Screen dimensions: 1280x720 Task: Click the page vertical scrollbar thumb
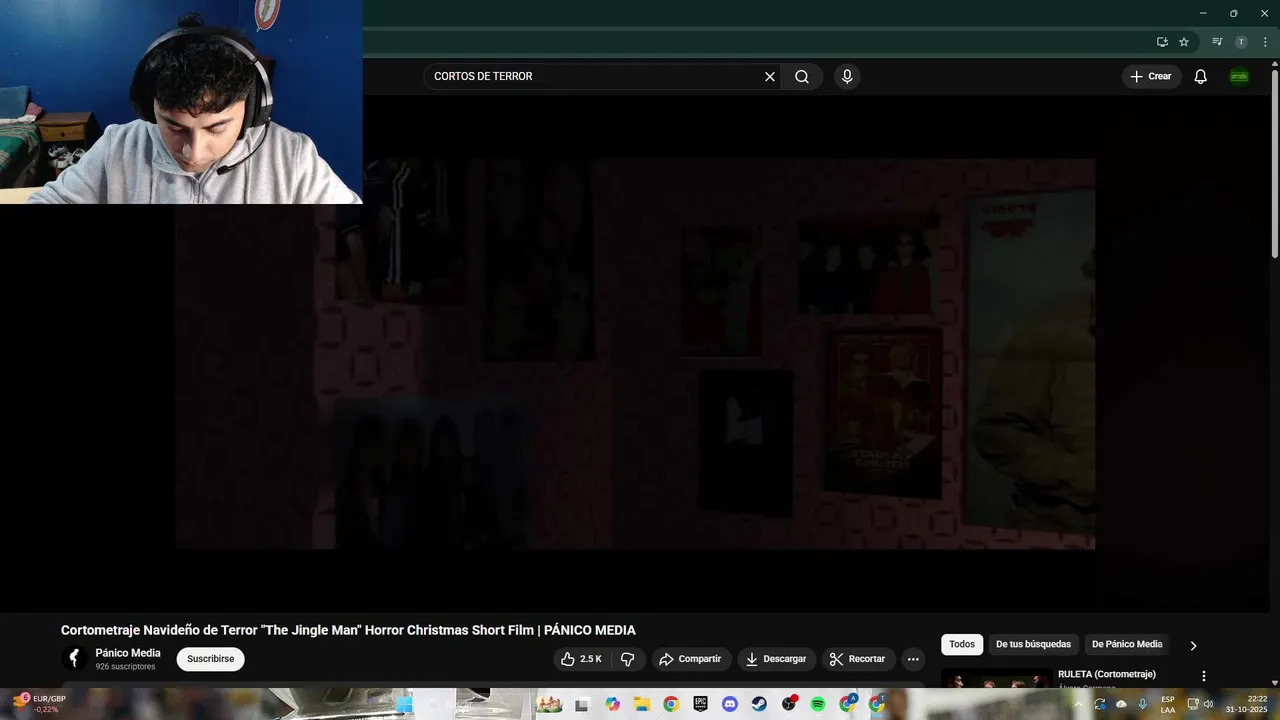click(x=1274, y=165)
